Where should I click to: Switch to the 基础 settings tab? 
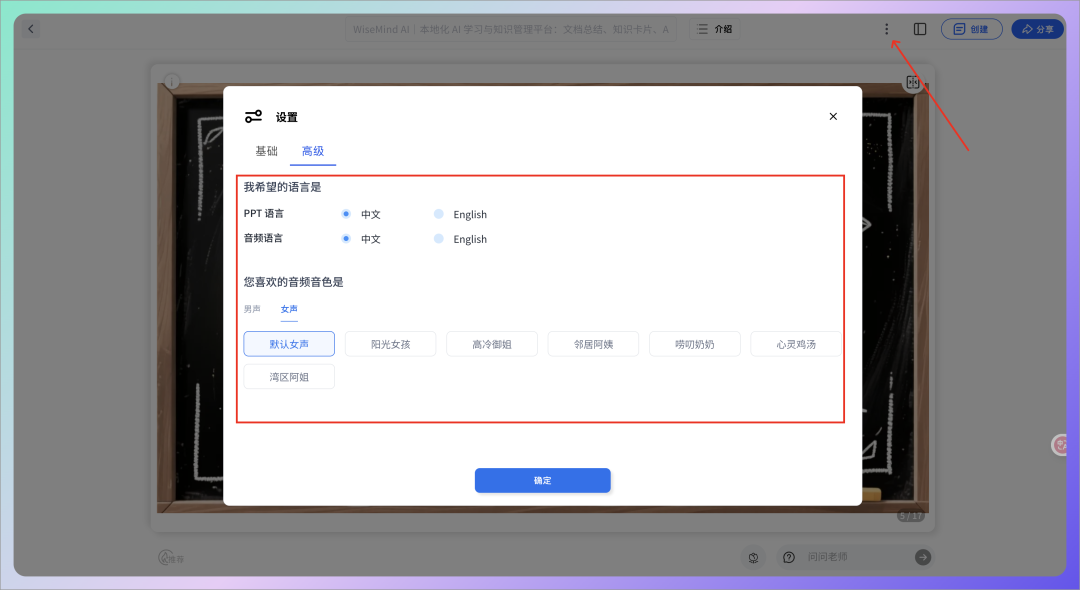tap(266, 151)
